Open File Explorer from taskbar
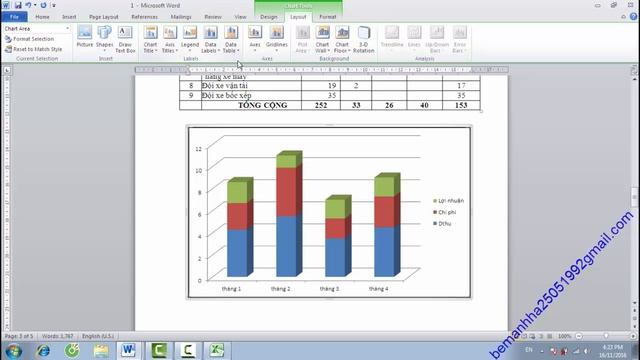Image resolution: width=640 pixels, height=360 pixels. click(101, 351)
